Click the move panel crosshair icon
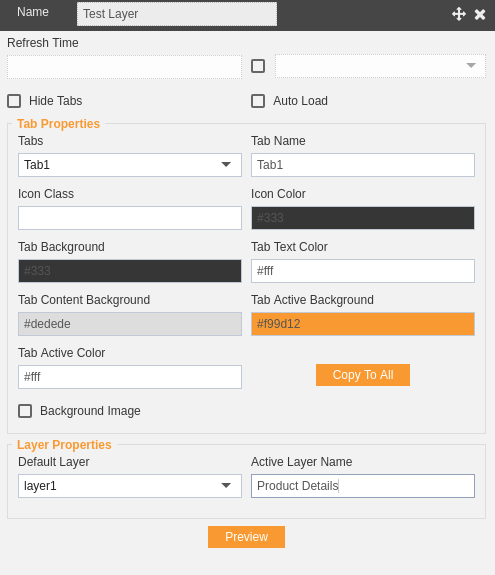Image resolution: width=495 pixels, height=575 pixels. (459, 14)
